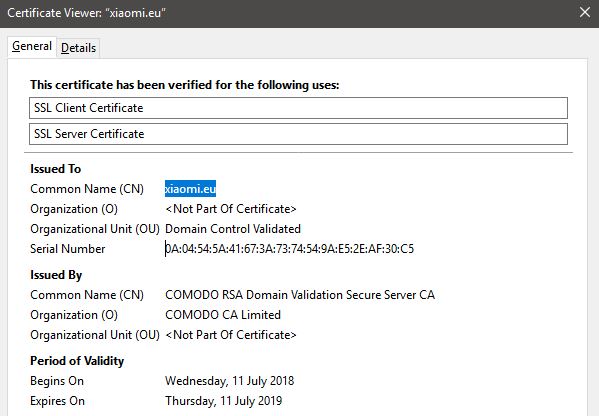Click the COMODO CA Limited organization value

tap(223, 315)
